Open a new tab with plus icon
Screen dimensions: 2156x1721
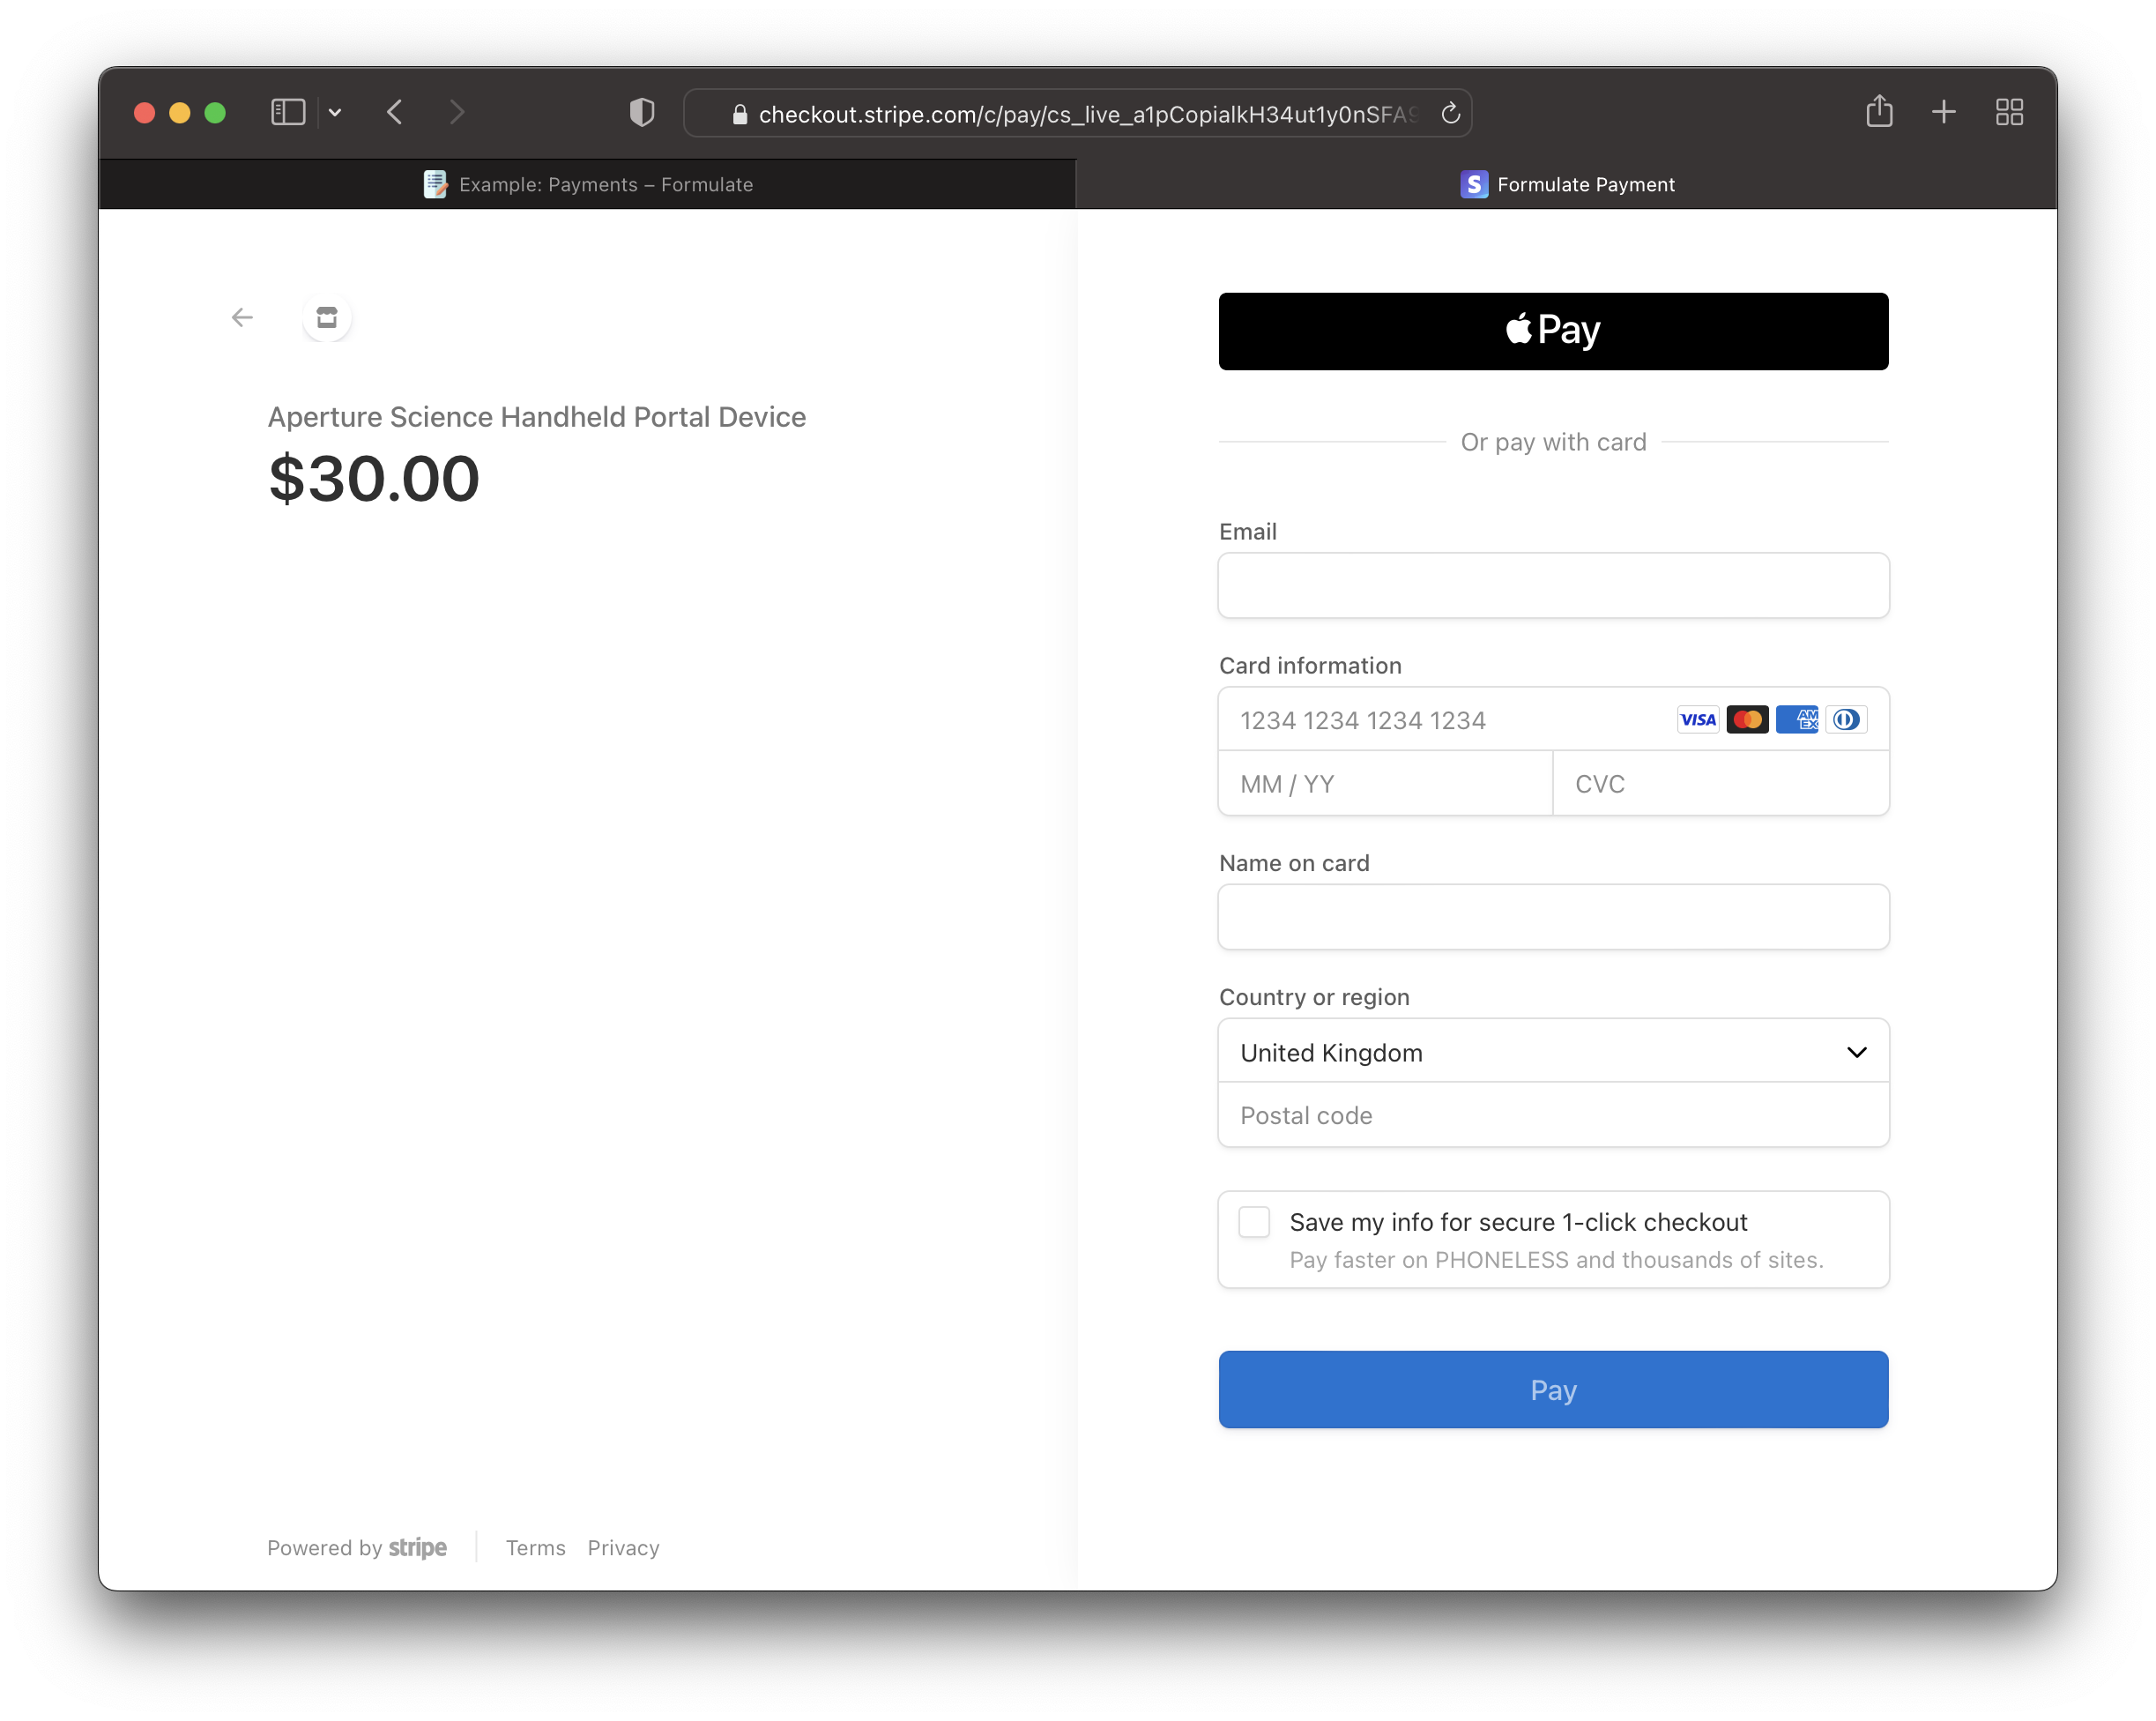[1943, 112]
